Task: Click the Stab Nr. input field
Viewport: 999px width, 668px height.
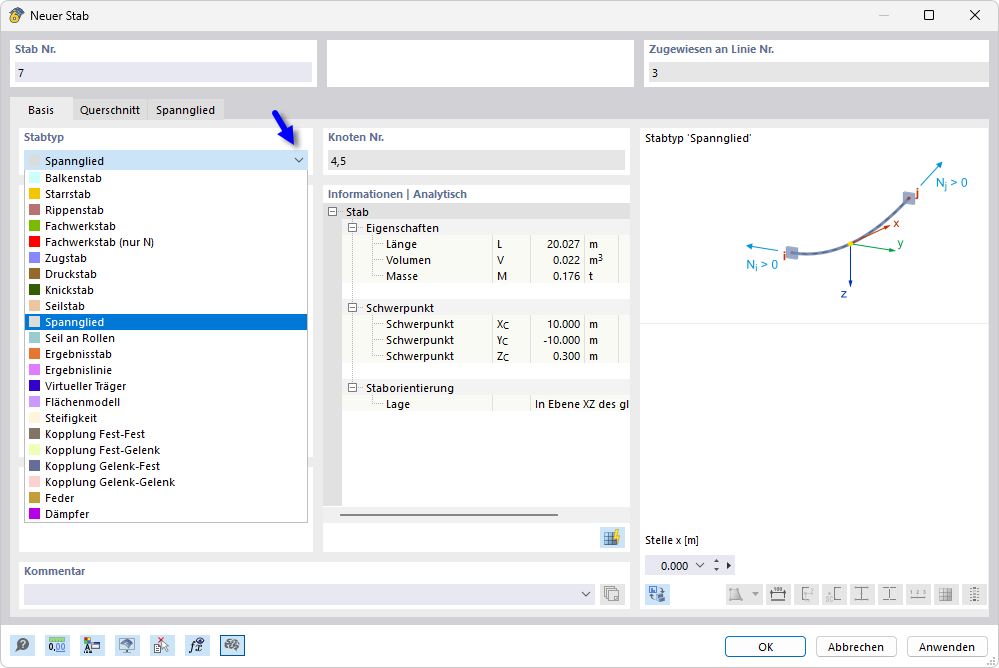Action: pos(163,73)
